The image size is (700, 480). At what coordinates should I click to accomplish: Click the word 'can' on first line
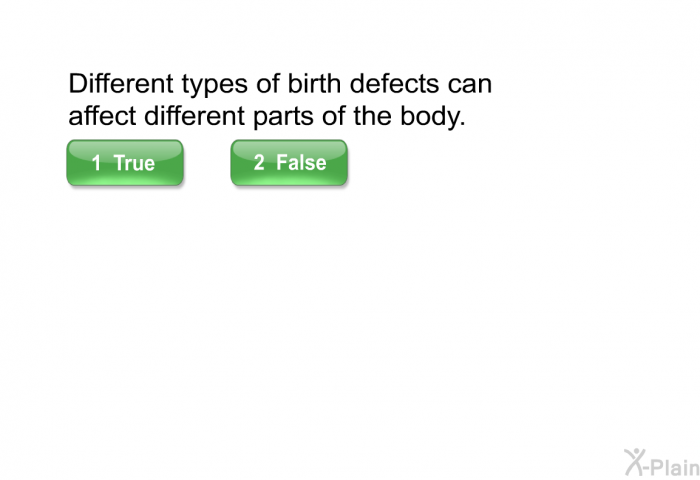[x=470, y=85]
